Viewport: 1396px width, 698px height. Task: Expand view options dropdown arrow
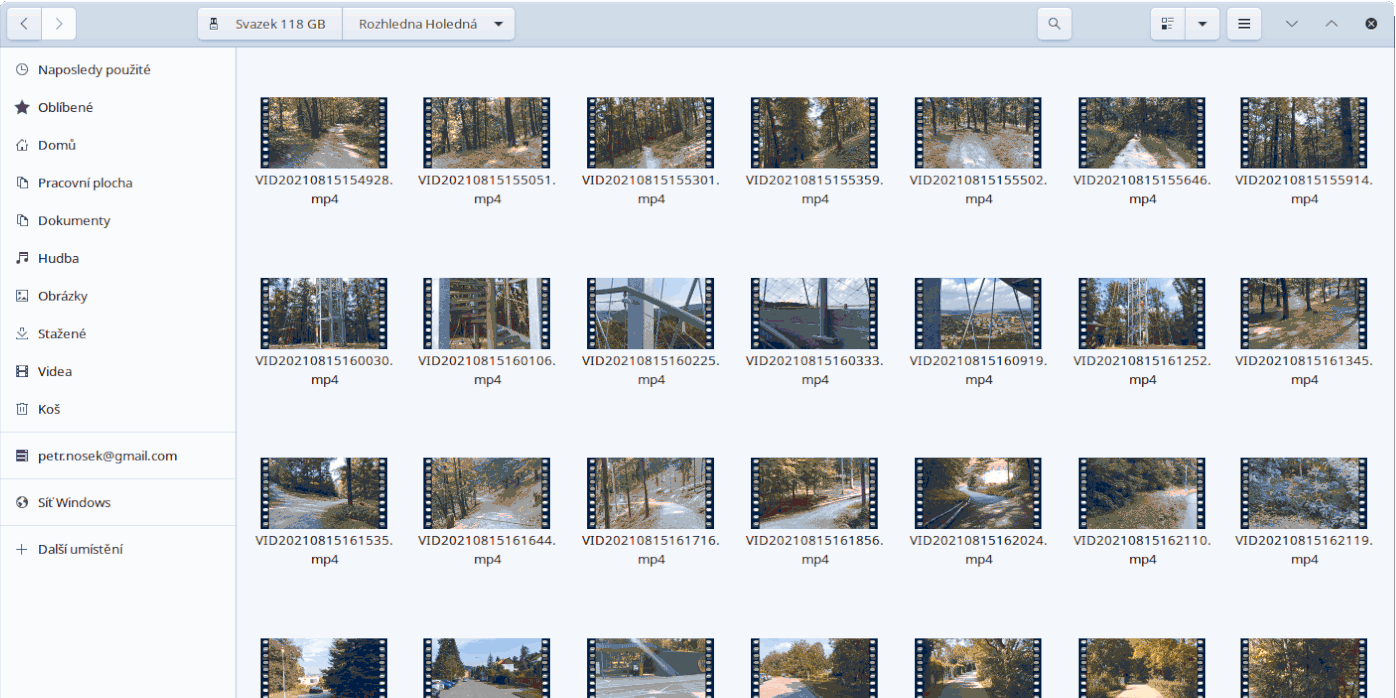tap(1202, 24)
